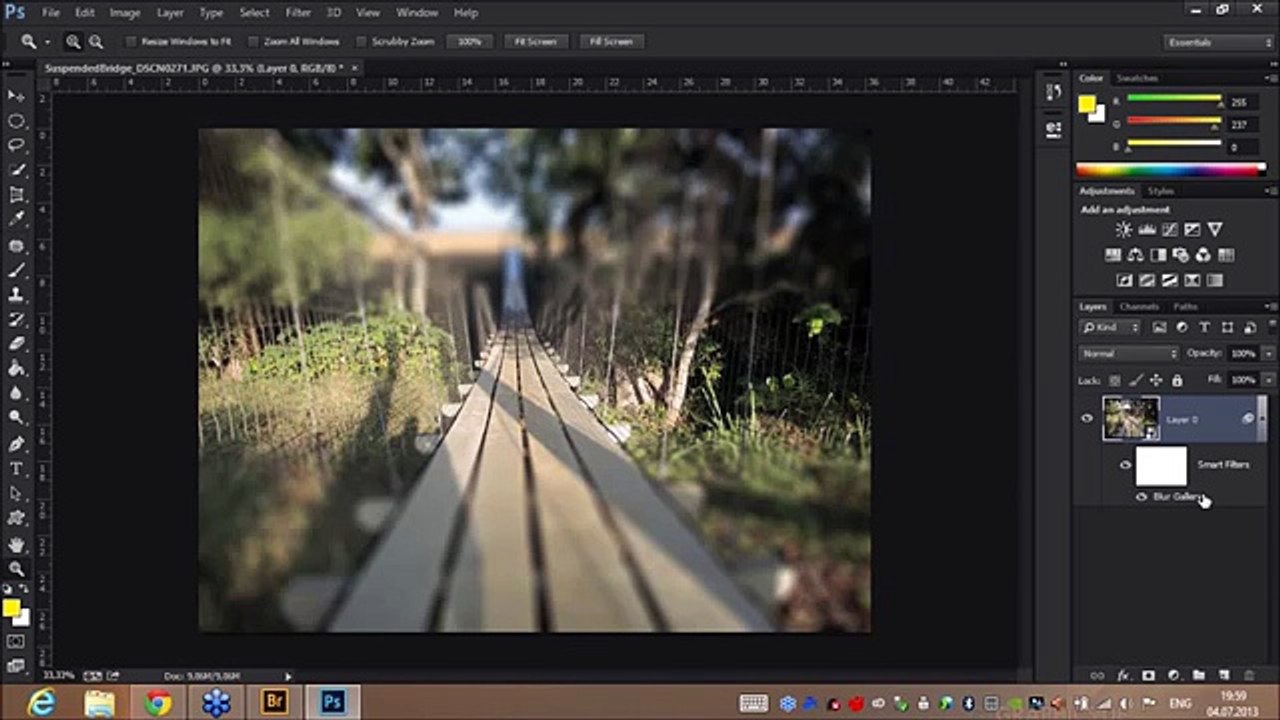Select the Horizontal Type tool

tap(16, 469)
